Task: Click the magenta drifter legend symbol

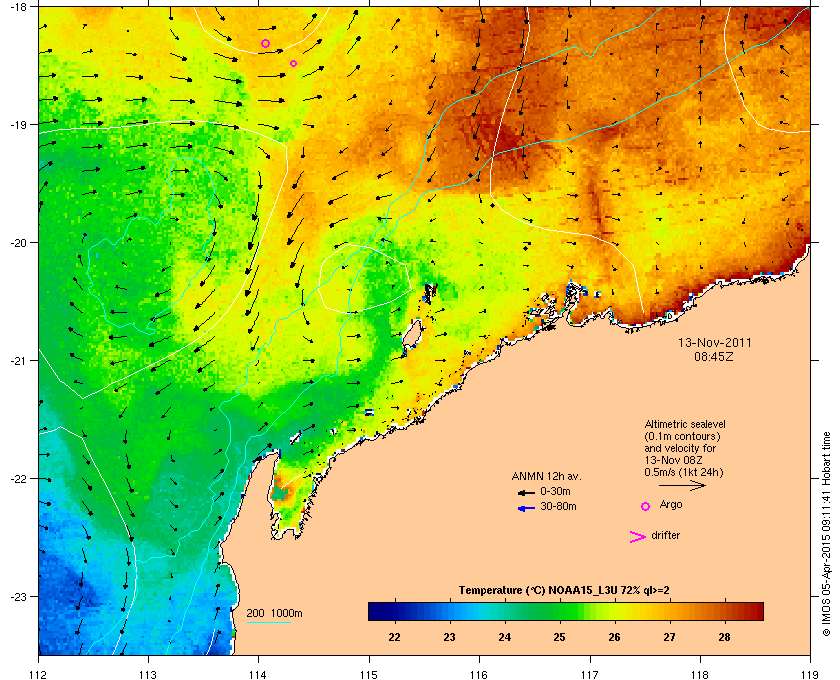Action: 637,537
